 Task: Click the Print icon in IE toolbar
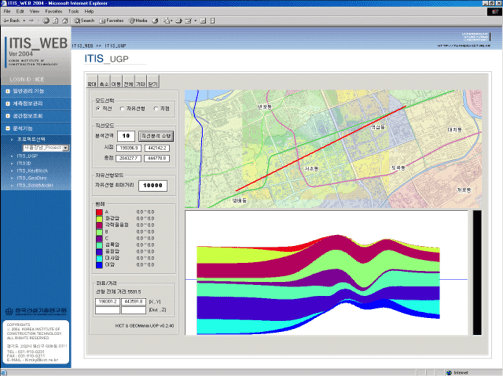179,21
